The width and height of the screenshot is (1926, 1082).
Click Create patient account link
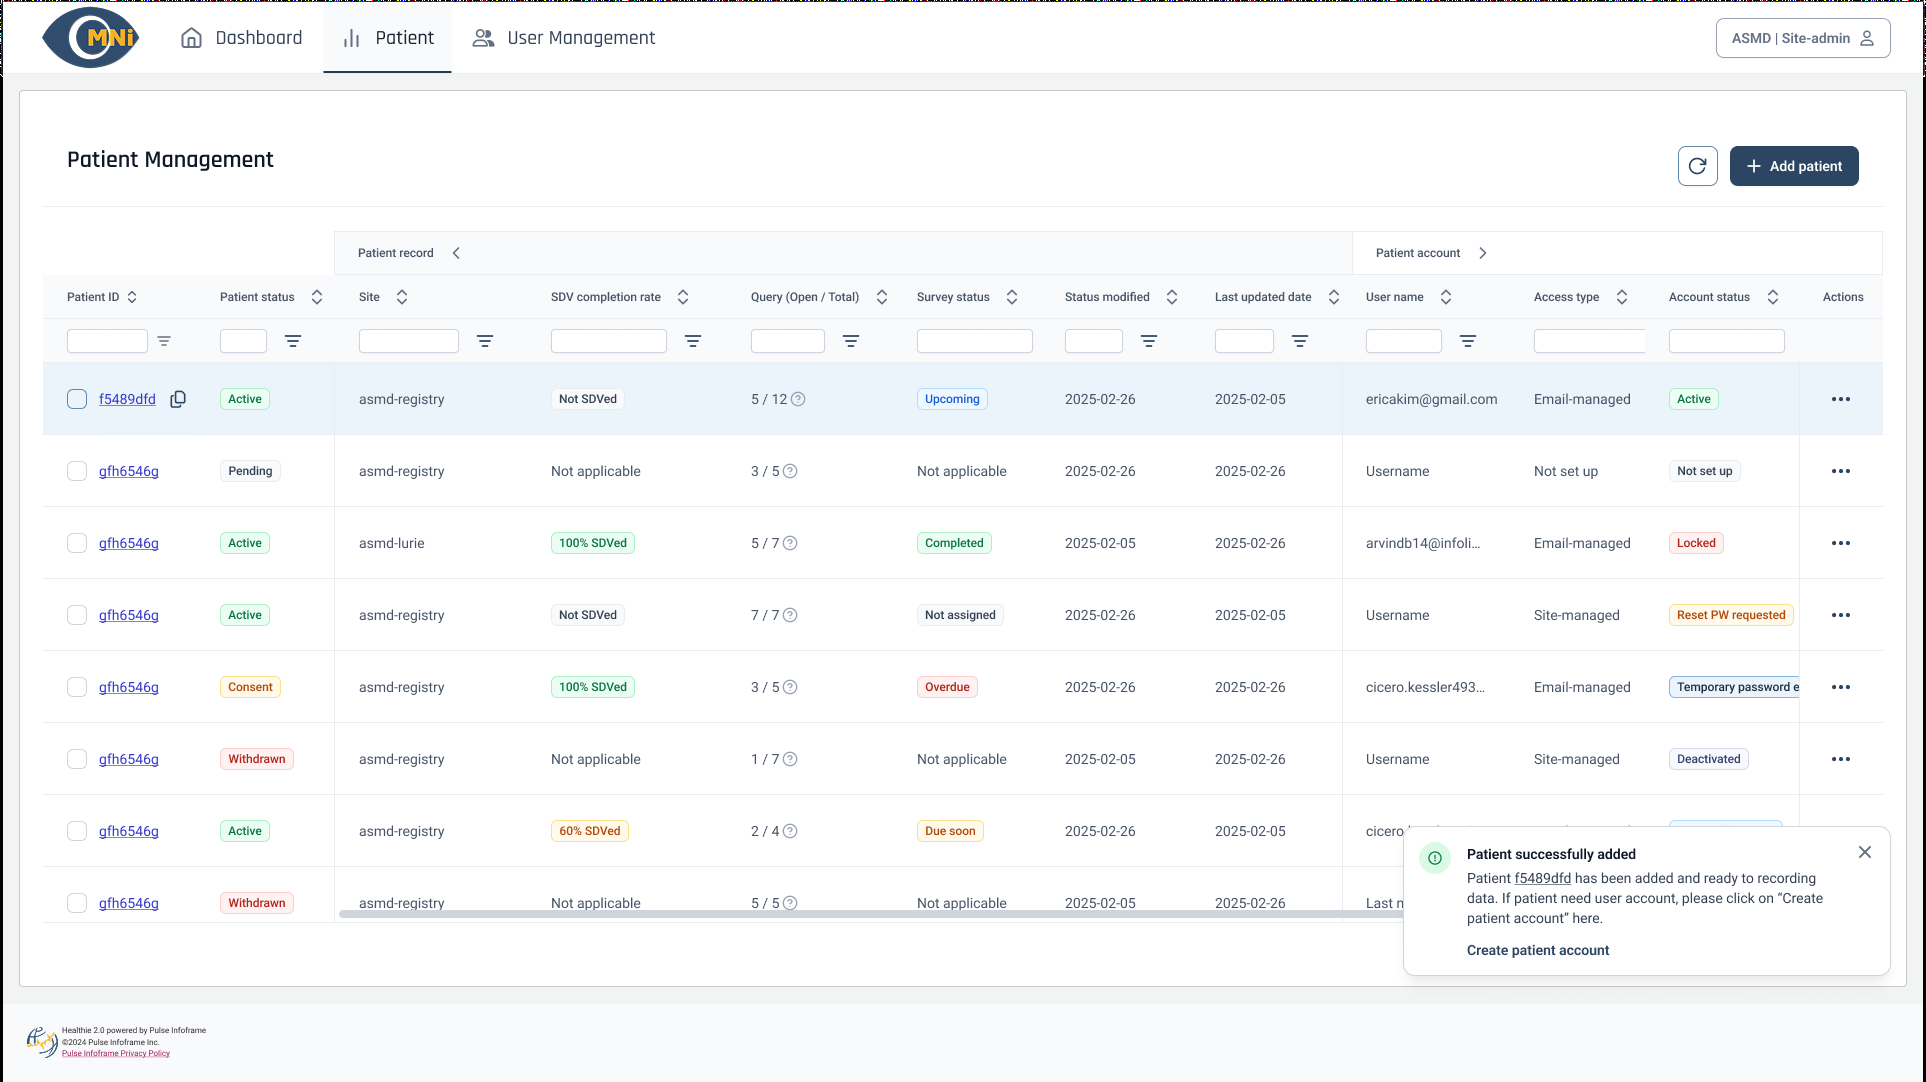(x=1538, y=950)
